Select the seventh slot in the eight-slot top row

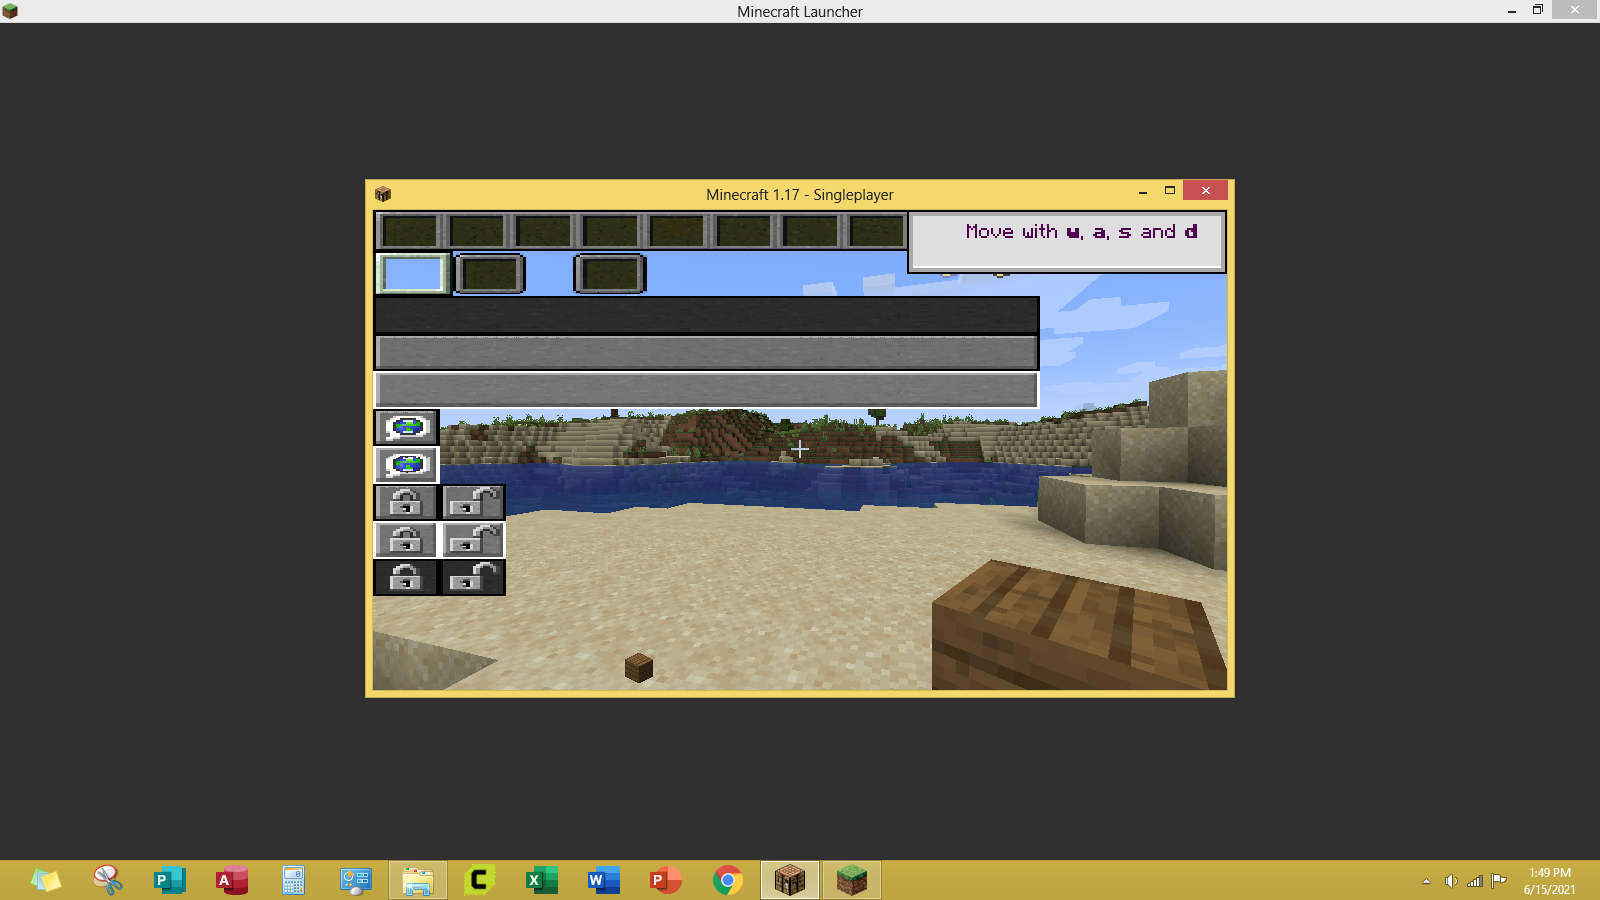(x=811, y=231)
